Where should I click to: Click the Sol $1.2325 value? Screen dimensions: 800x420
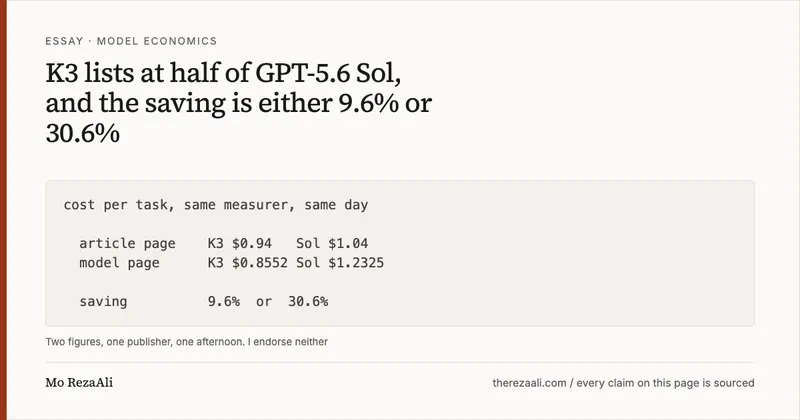coord(340,263)
